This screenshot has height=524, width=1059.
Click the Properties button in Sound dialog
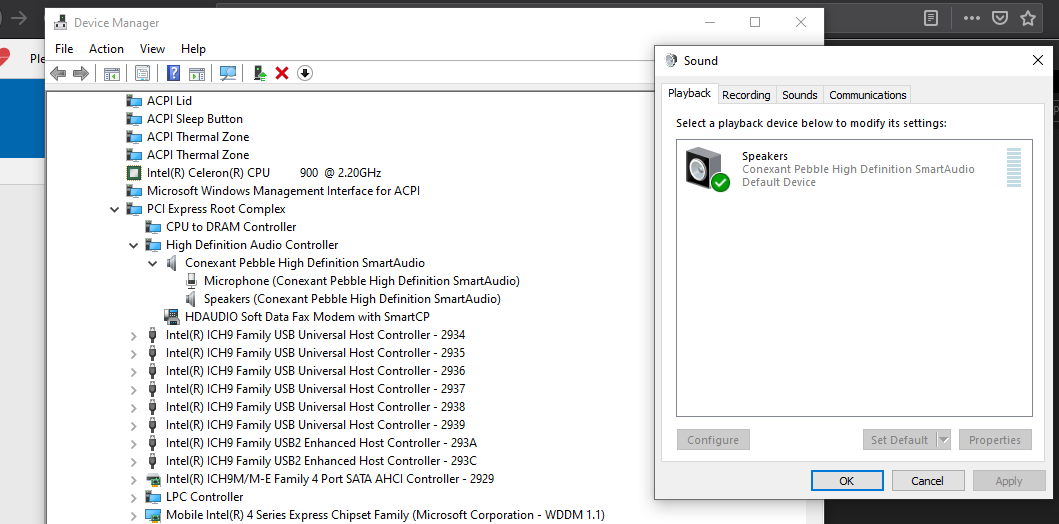coord(995,440)
